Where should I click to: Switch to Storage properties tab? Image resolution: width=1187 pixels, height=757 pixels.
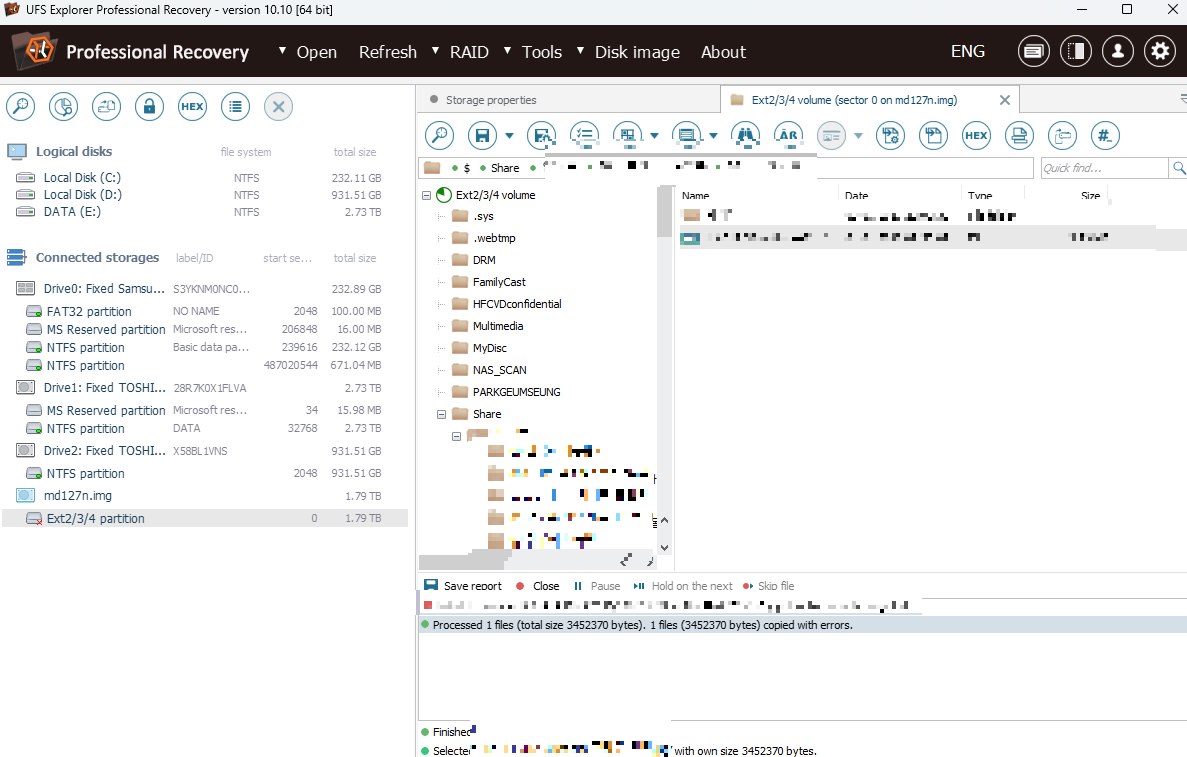click(491, 100)
